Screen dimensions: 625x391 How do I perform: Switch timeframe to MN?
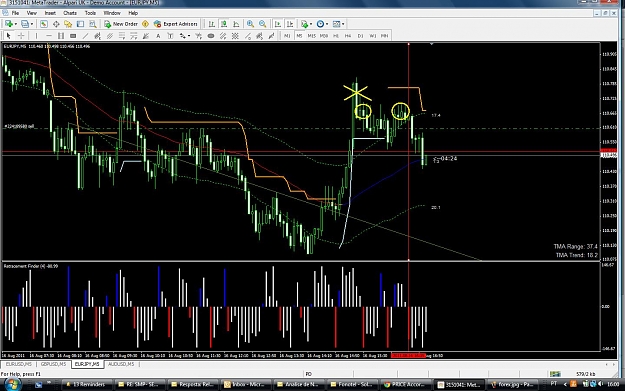point(384,36)
